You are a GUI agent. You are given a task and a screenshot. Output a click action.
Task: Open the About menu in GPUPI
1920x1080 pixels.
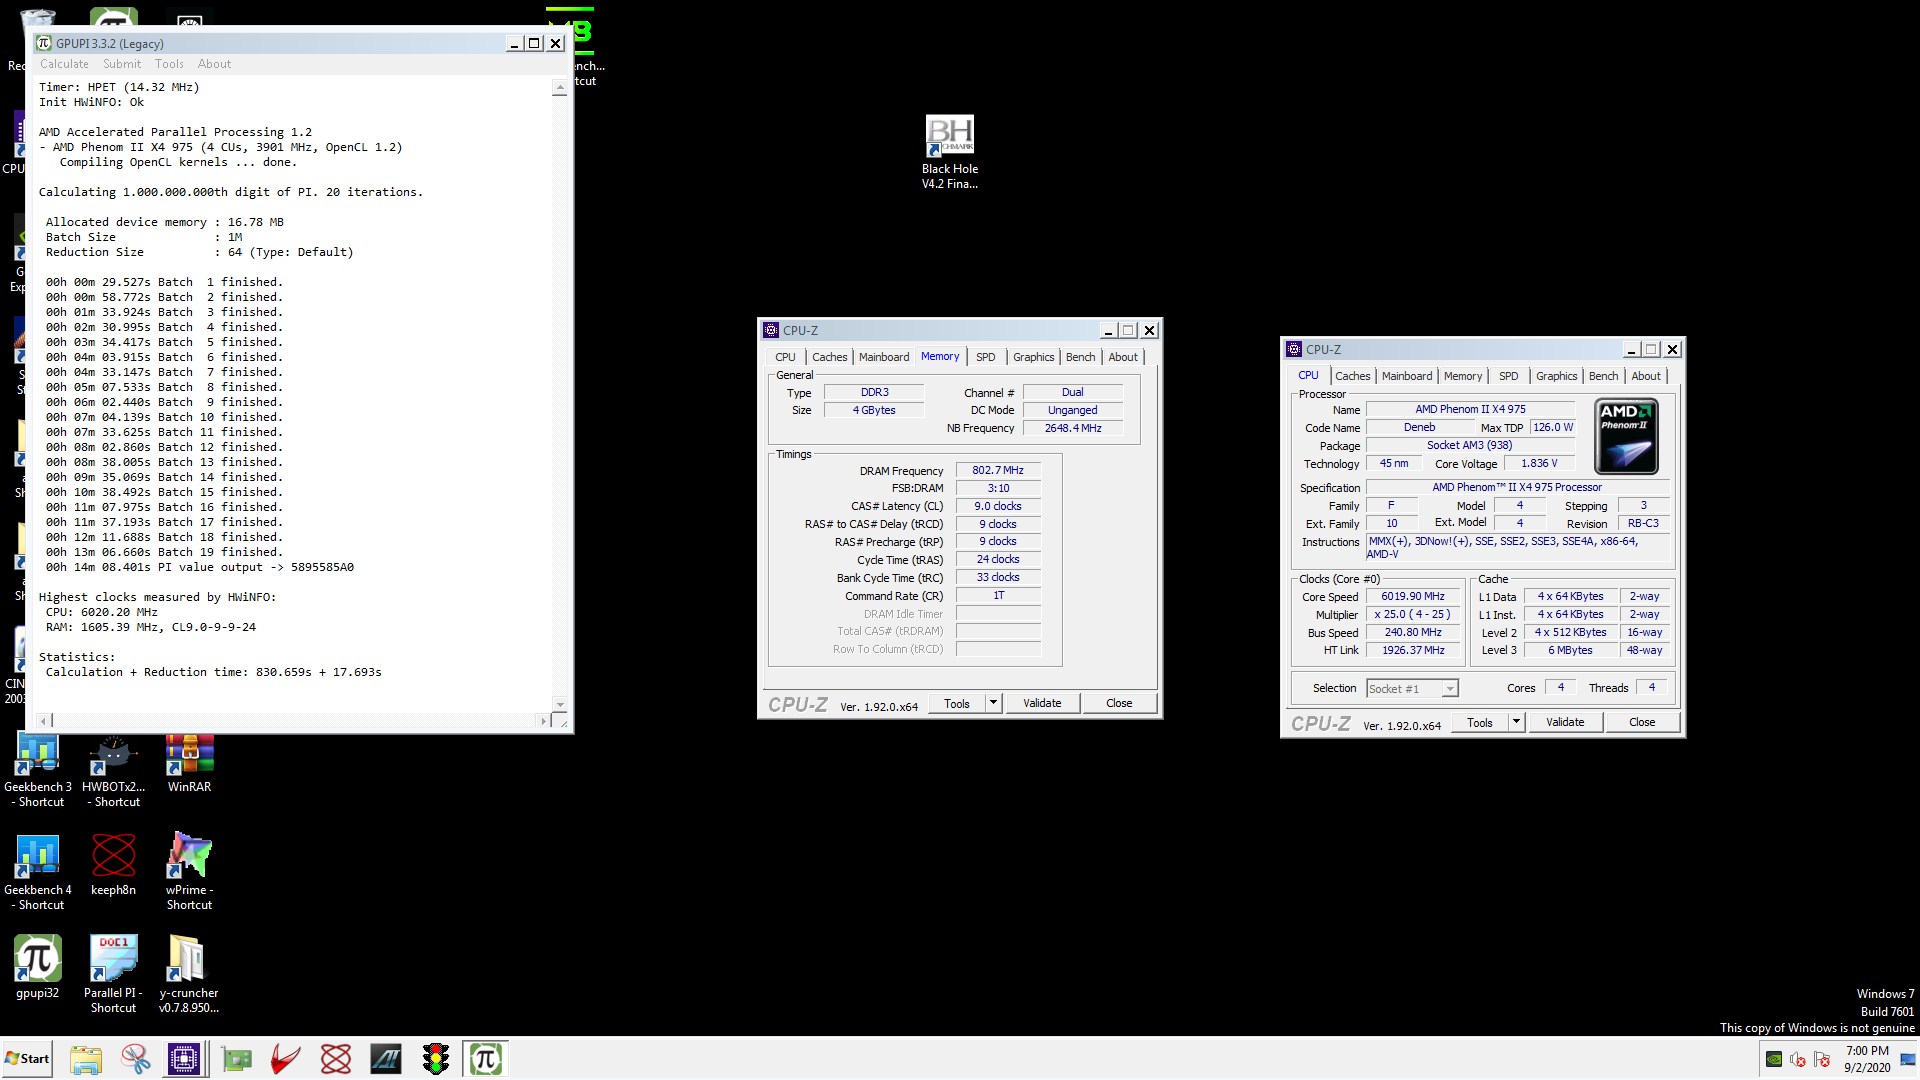point(214,64)
